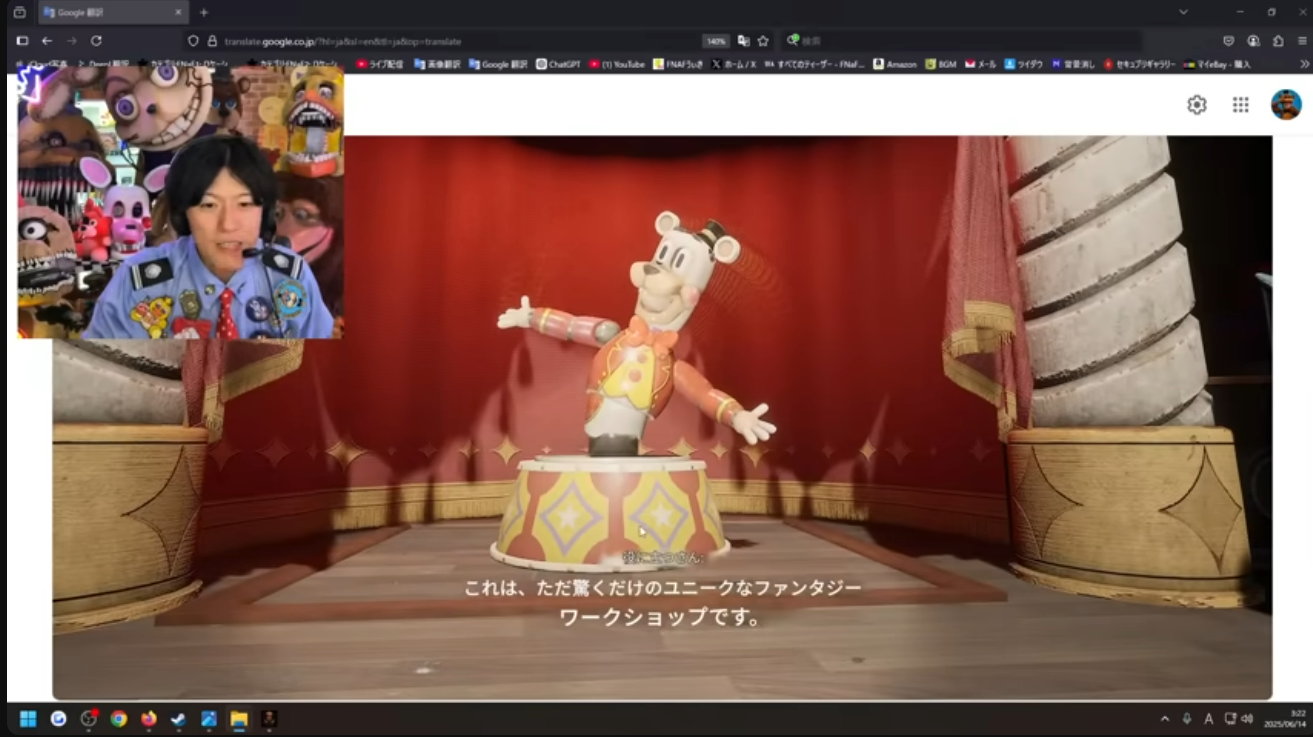The height and width of the screenshot is (737, 1313).
Task: Open the Firefox account icon
Action: (1253, 41)
